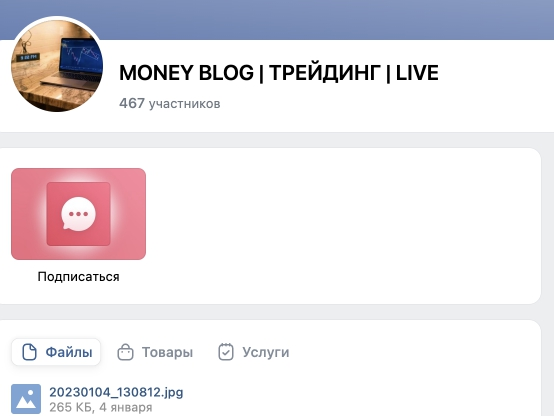554x416 pixels.
Task: Switch to the Товары tab
Action: point(155,352)
